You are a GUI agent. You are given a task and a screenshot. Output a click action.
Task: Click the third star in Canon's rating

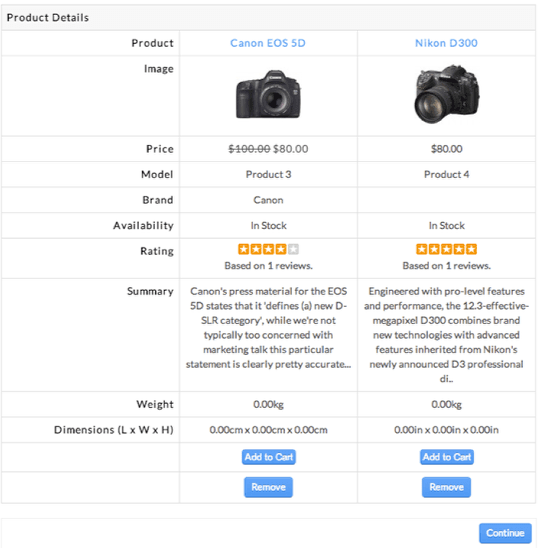(x=268, y=249)
